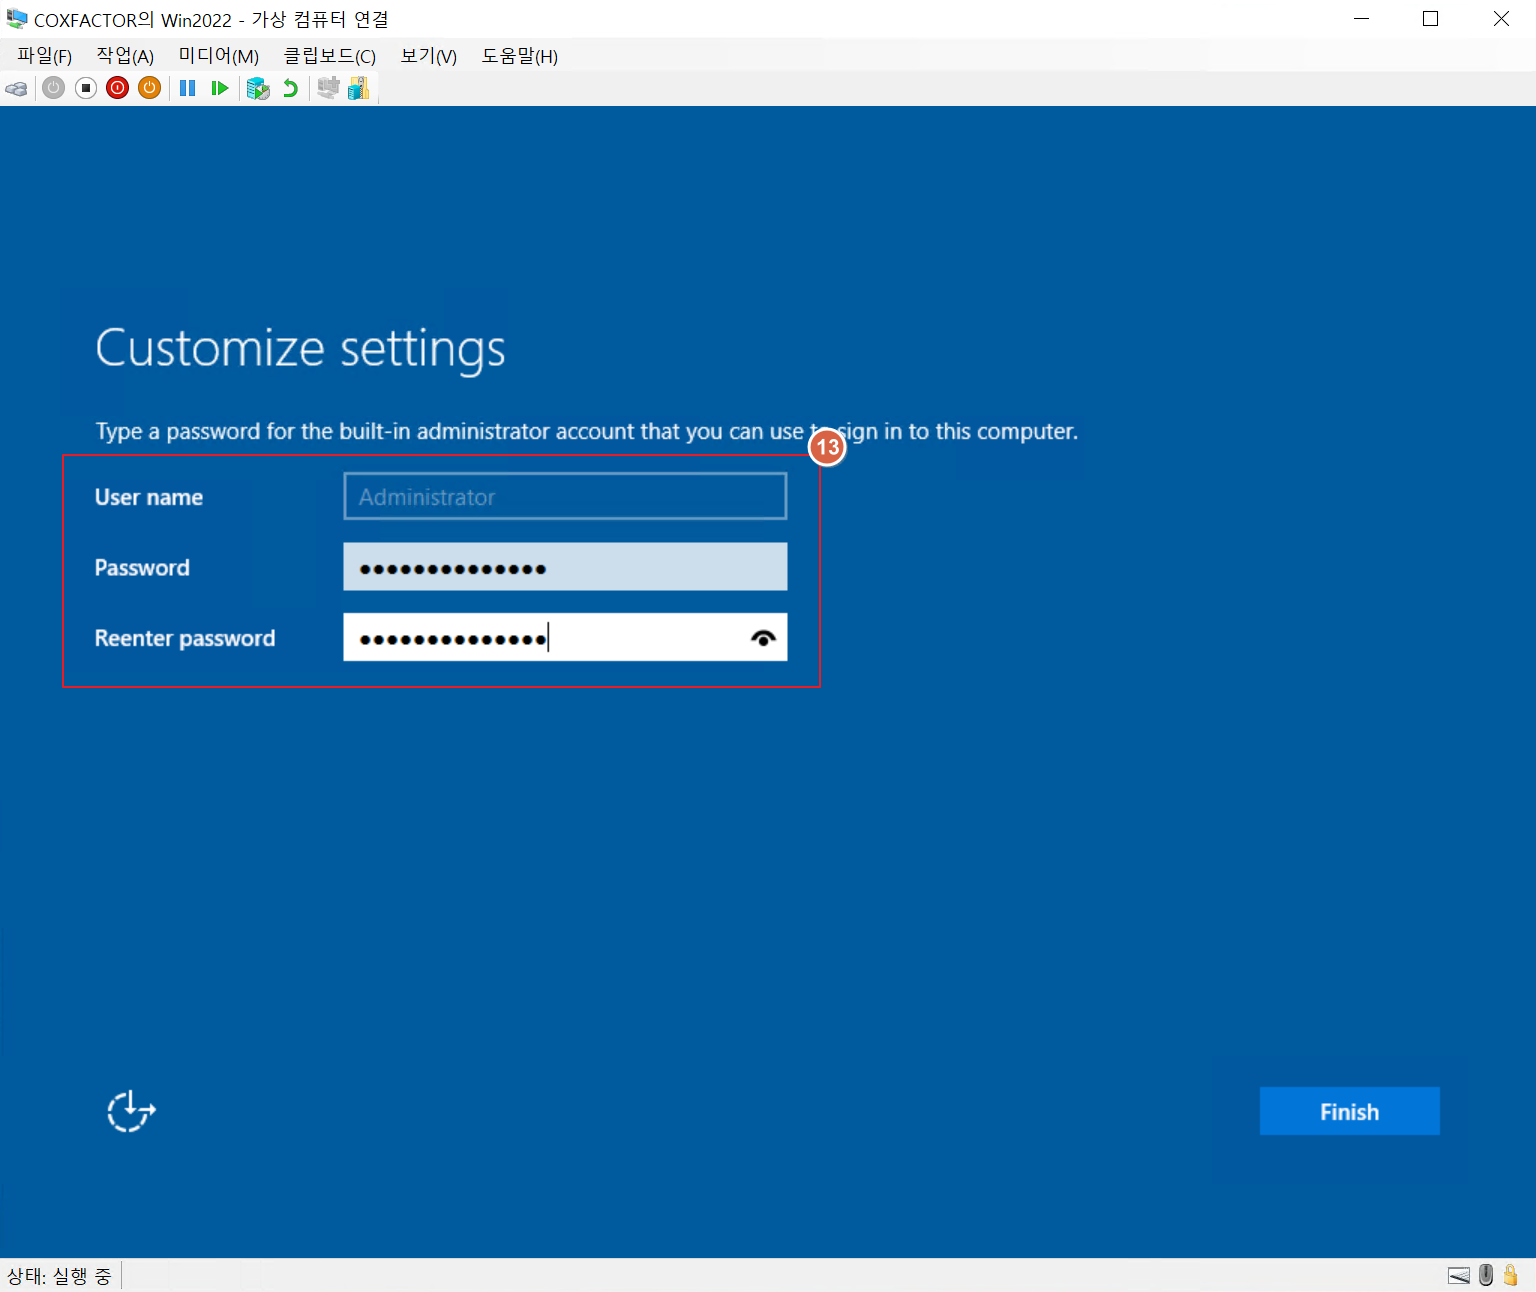Click the Finish button

pyautogui.click(x=1350, y=1111)
